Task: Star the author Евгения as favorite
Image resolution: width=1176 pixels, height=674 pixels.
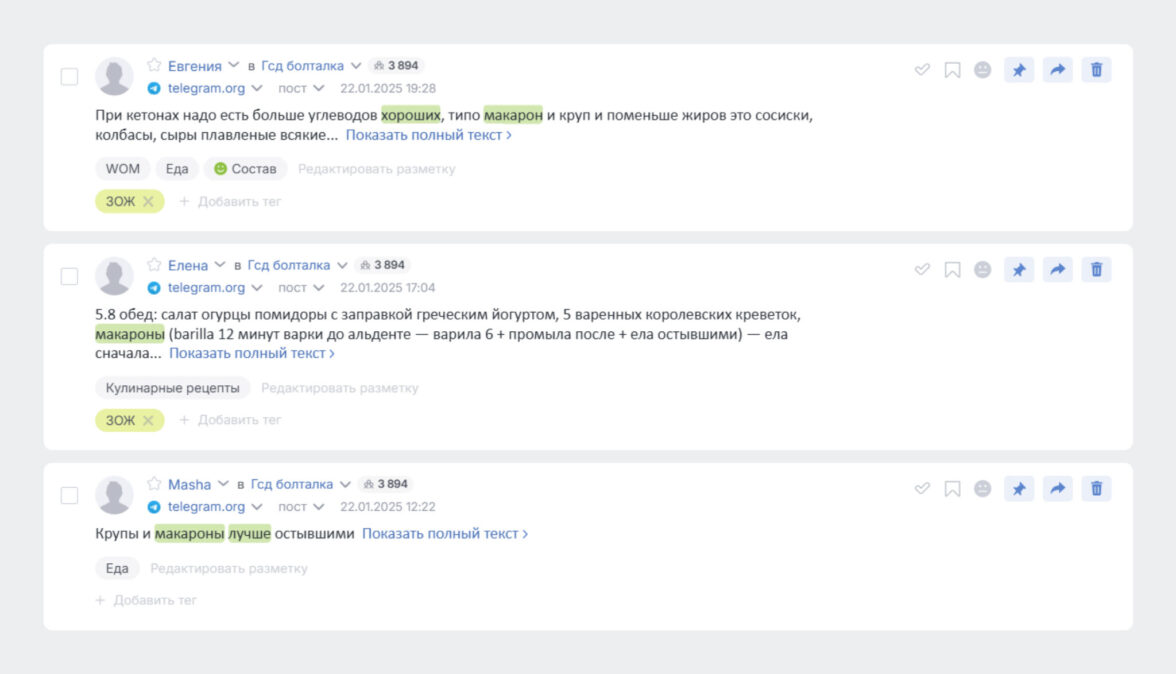Action: pos(154,65)
